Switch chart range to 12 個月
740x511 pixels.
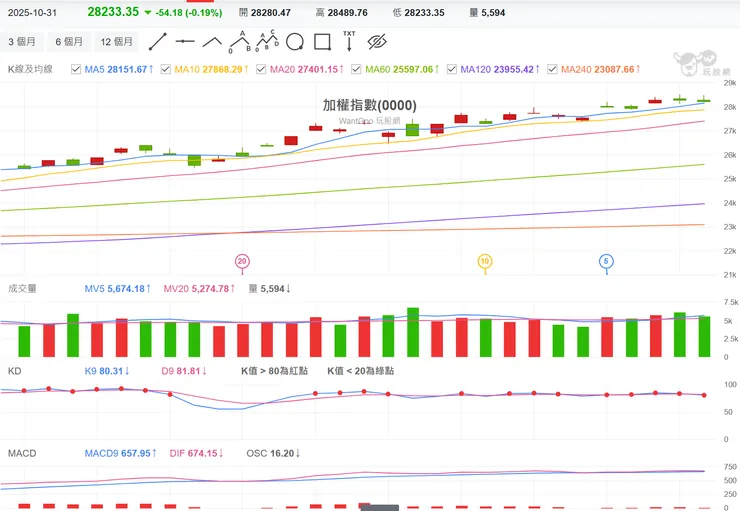coord(116,42)
